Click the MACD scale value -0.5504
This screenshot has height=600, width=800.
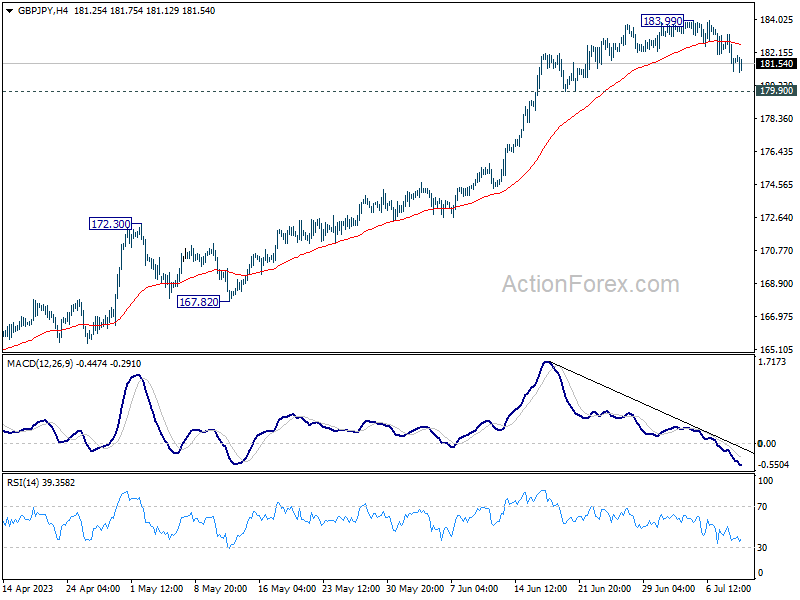tap(773, 465)
